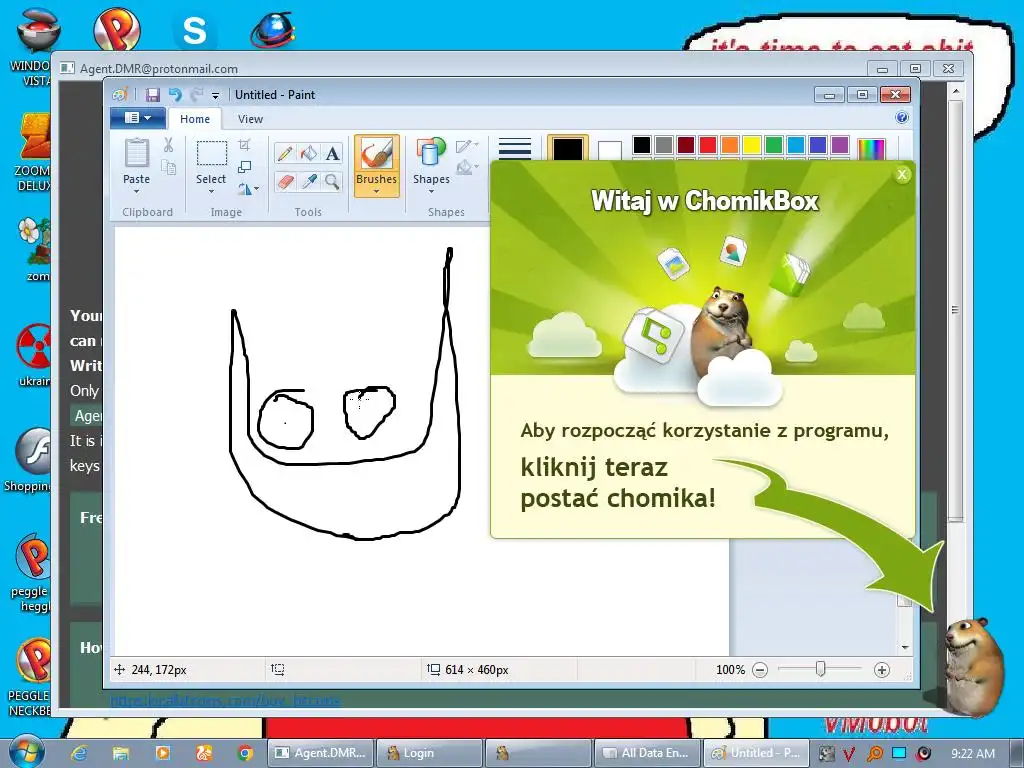
Task: Open the Customize Quick Access Toolbar arrow
Action: 215,95
